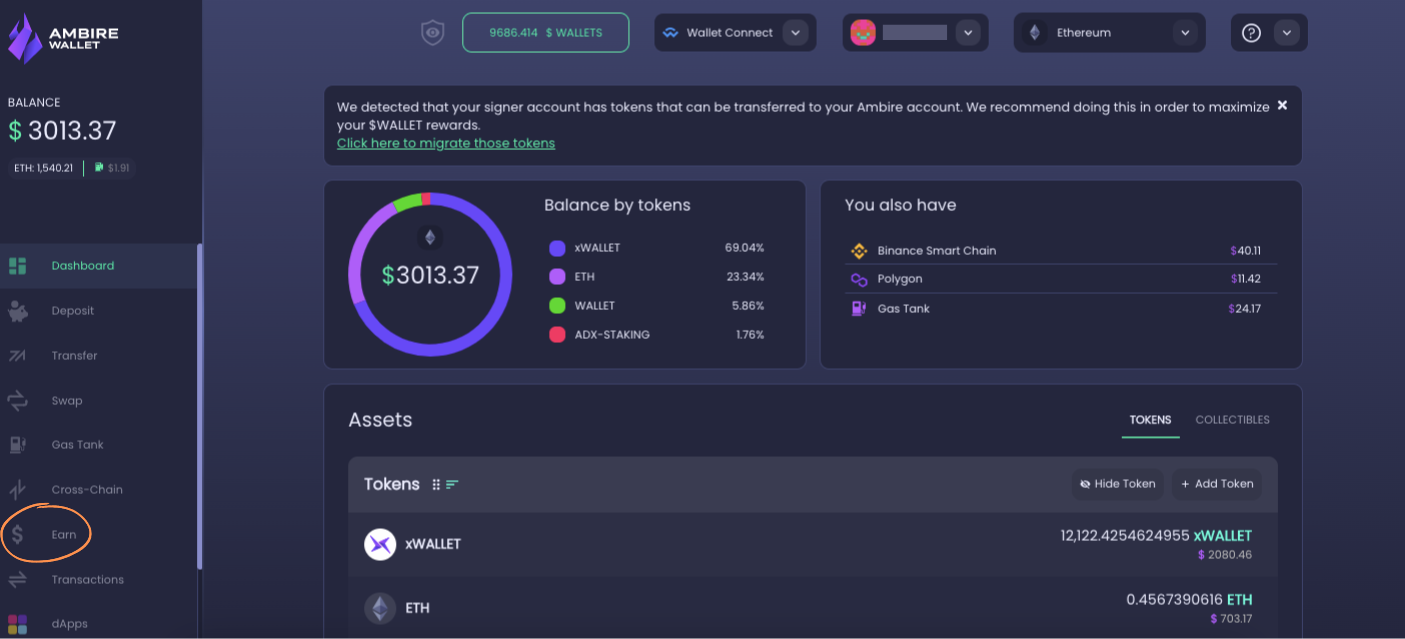1405x639 pixels.
Task: Click the Earn dollar sign icon
Action: [x=17, y=535]
